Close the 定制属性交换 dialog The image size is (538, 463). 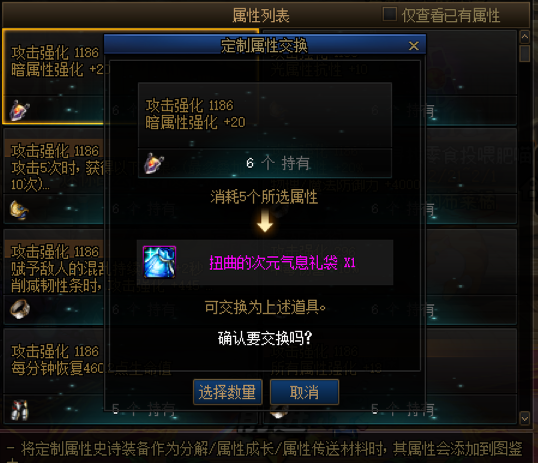pos(414,46)
